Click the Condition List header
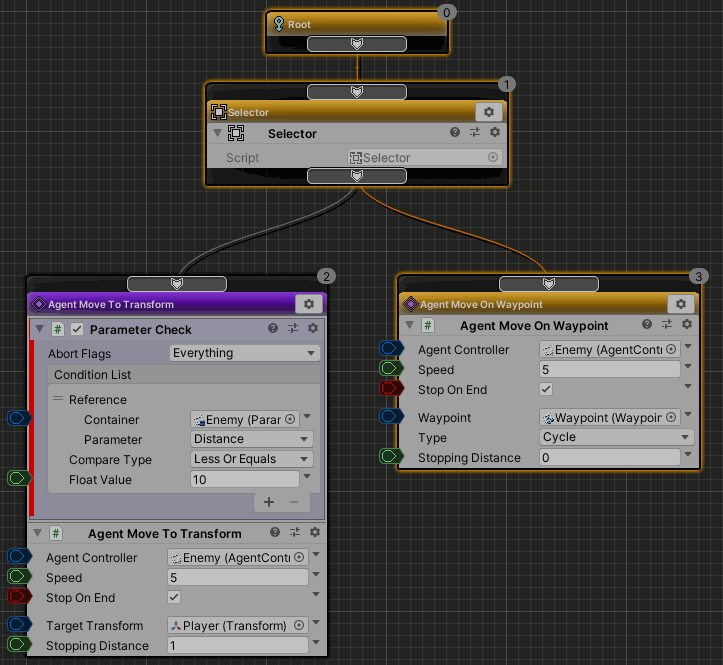The height and width of the screenshot is (665, 723). pos(184,374)
